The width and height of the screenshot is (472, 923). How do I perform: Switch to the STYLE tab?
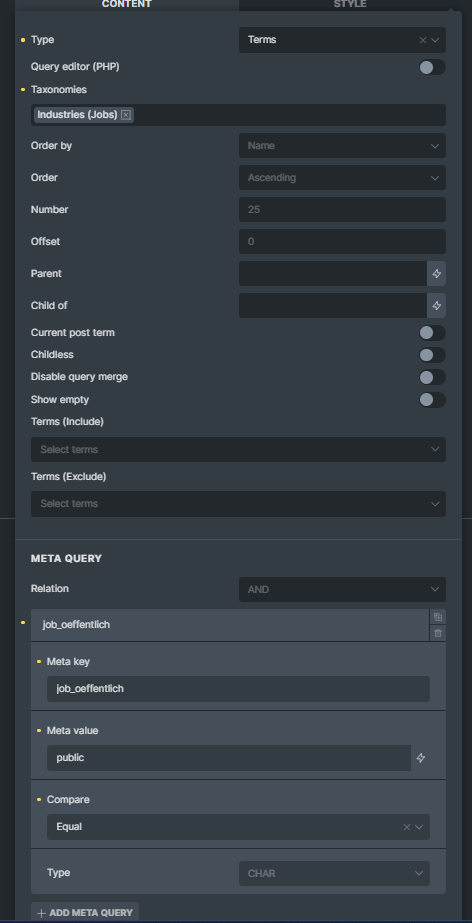pos(350,5)
